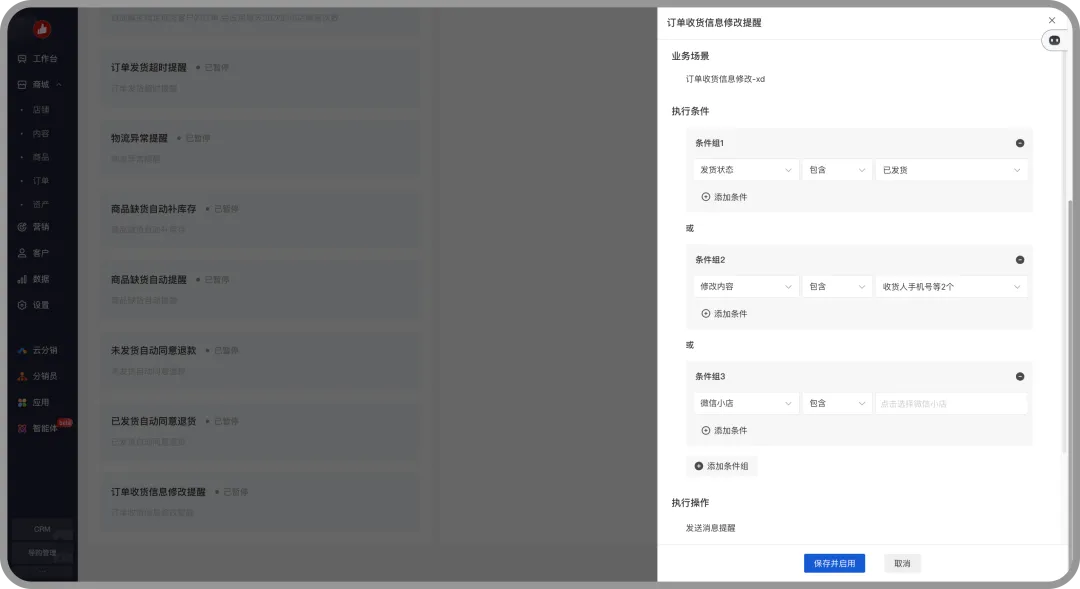Open 包含 operator dropdown in 条件组3
This screenshot has height=589, width=1080.
pyautogui.click(x=837, y=404)
